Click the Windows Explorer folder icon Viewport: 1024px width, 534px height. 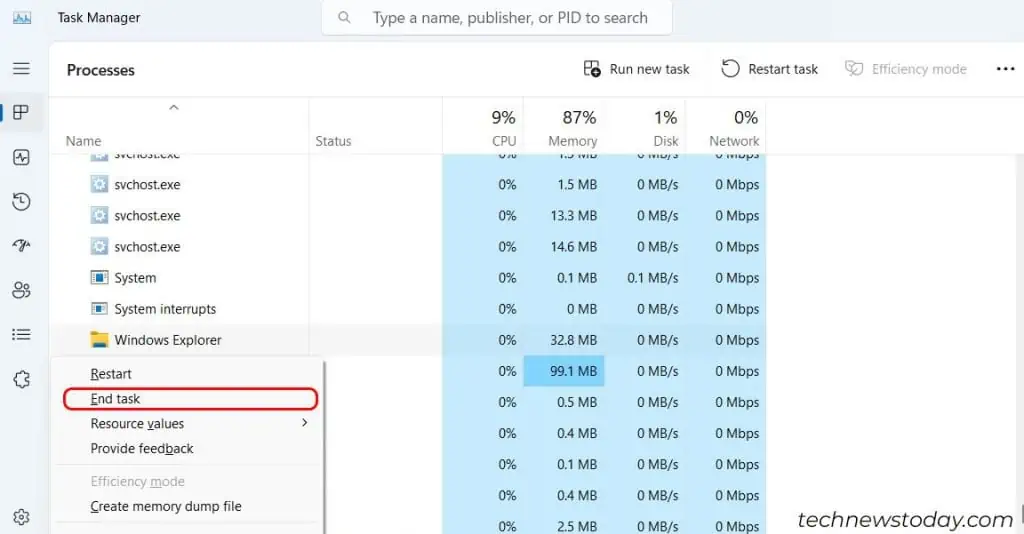point(99,339)
